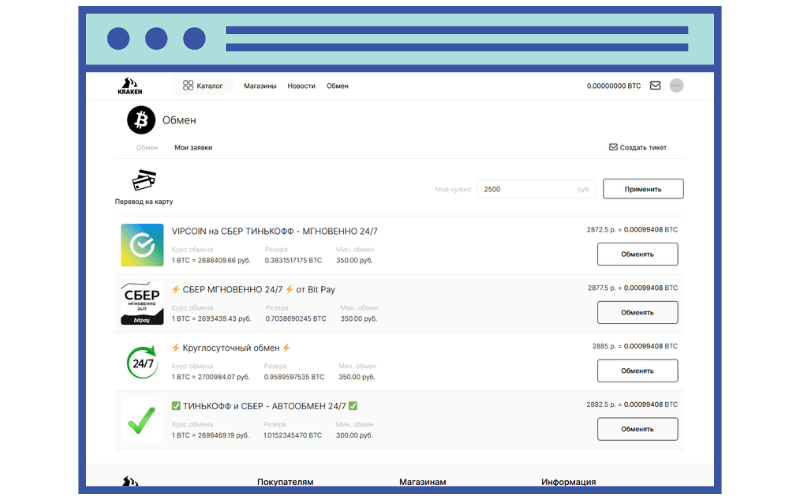The image size is (800, 500).
Task: Switch to the Мои заявки tab
Action: (193, 147)
